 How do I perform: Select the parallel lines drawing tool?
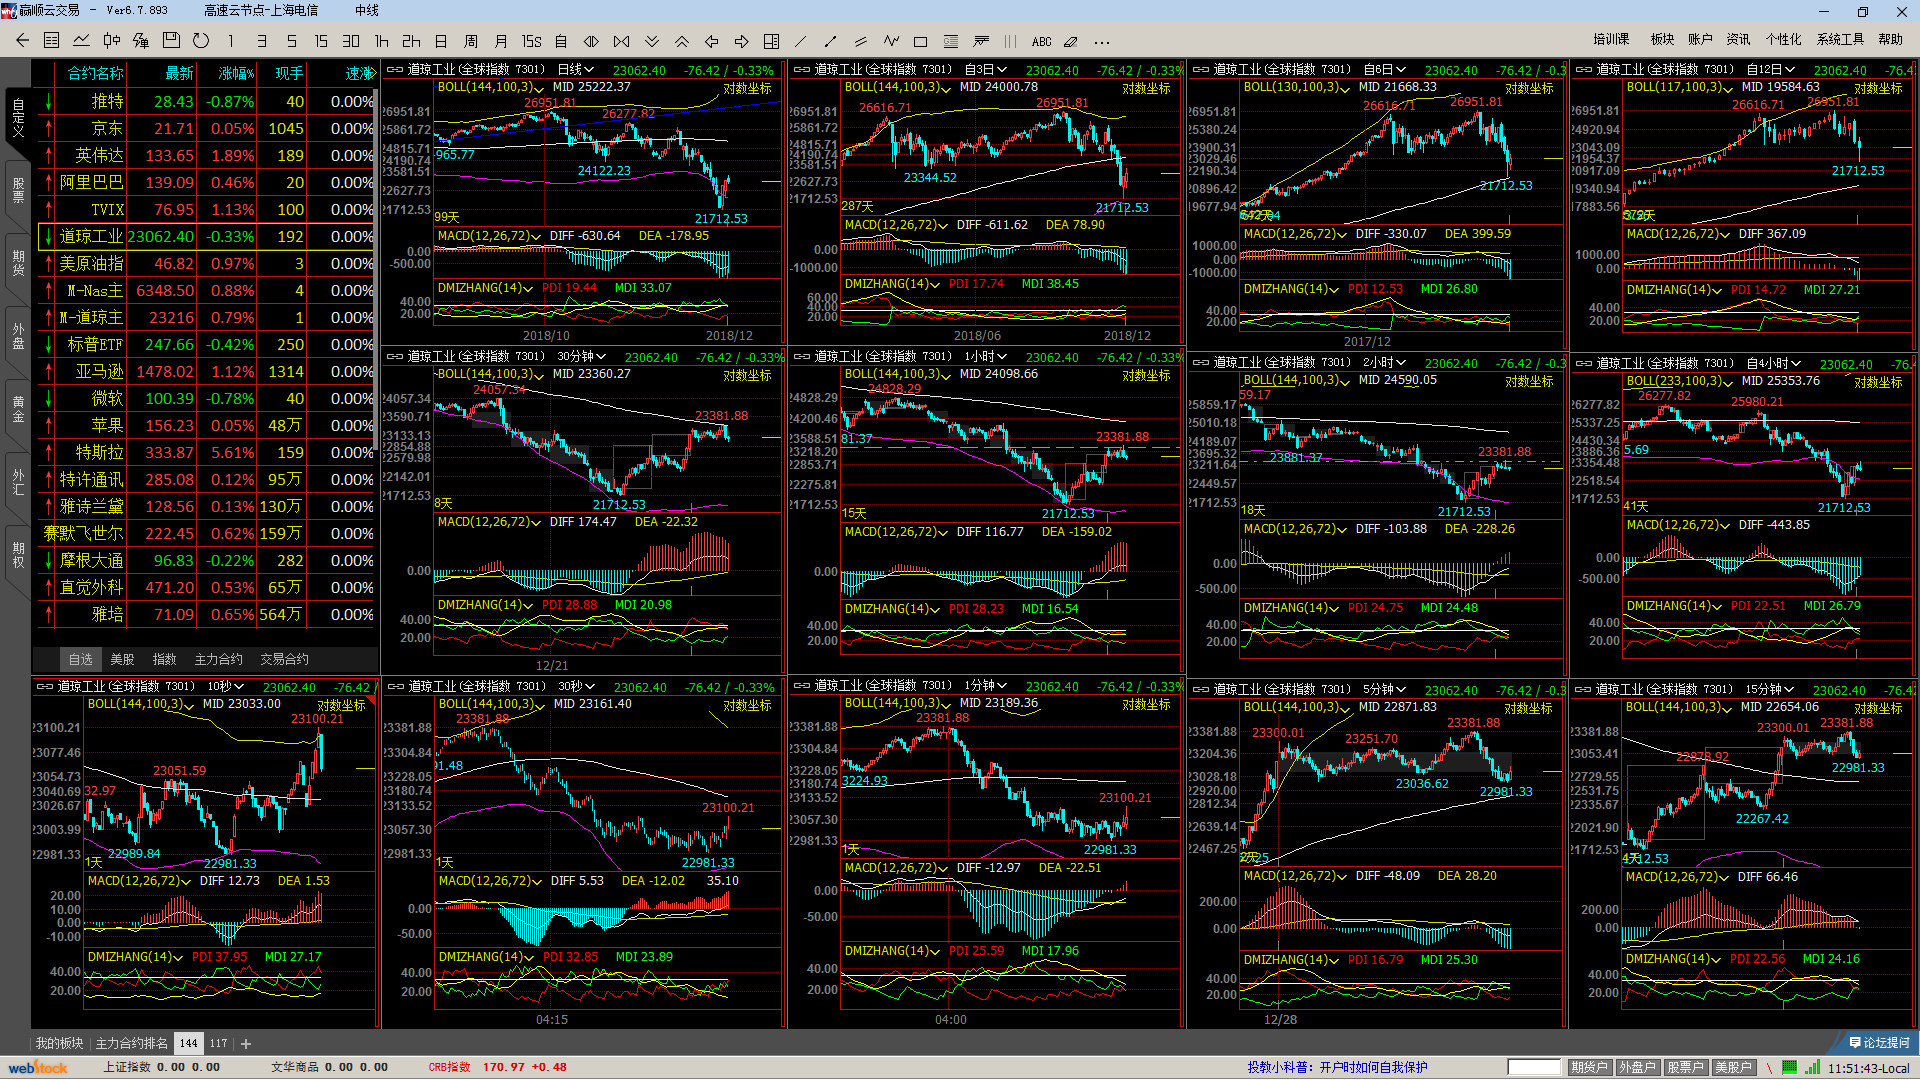pos(860,41)
